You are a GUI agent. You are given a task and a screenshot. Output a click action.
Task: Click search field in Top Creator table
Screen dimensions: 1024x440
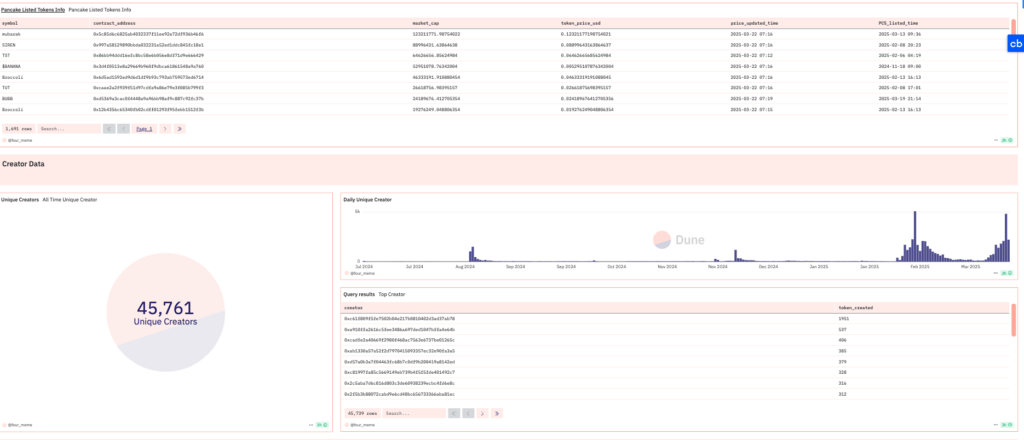[410, 413]
